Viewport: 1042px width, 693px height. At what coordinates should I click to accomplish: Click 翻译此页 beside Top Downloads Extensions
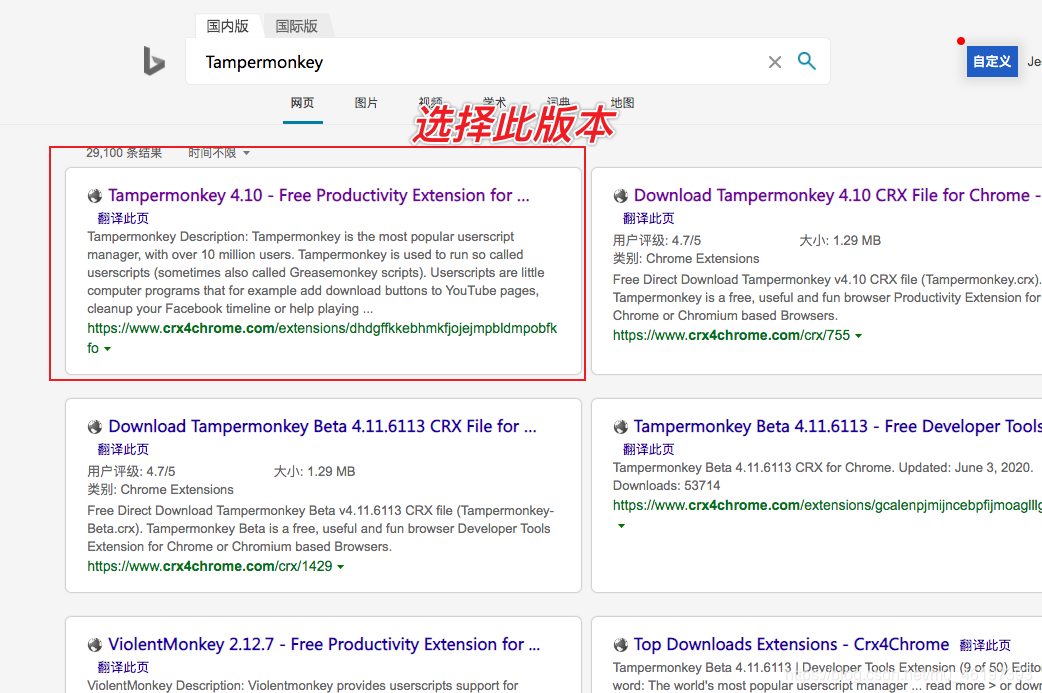(x=986, y=645)
